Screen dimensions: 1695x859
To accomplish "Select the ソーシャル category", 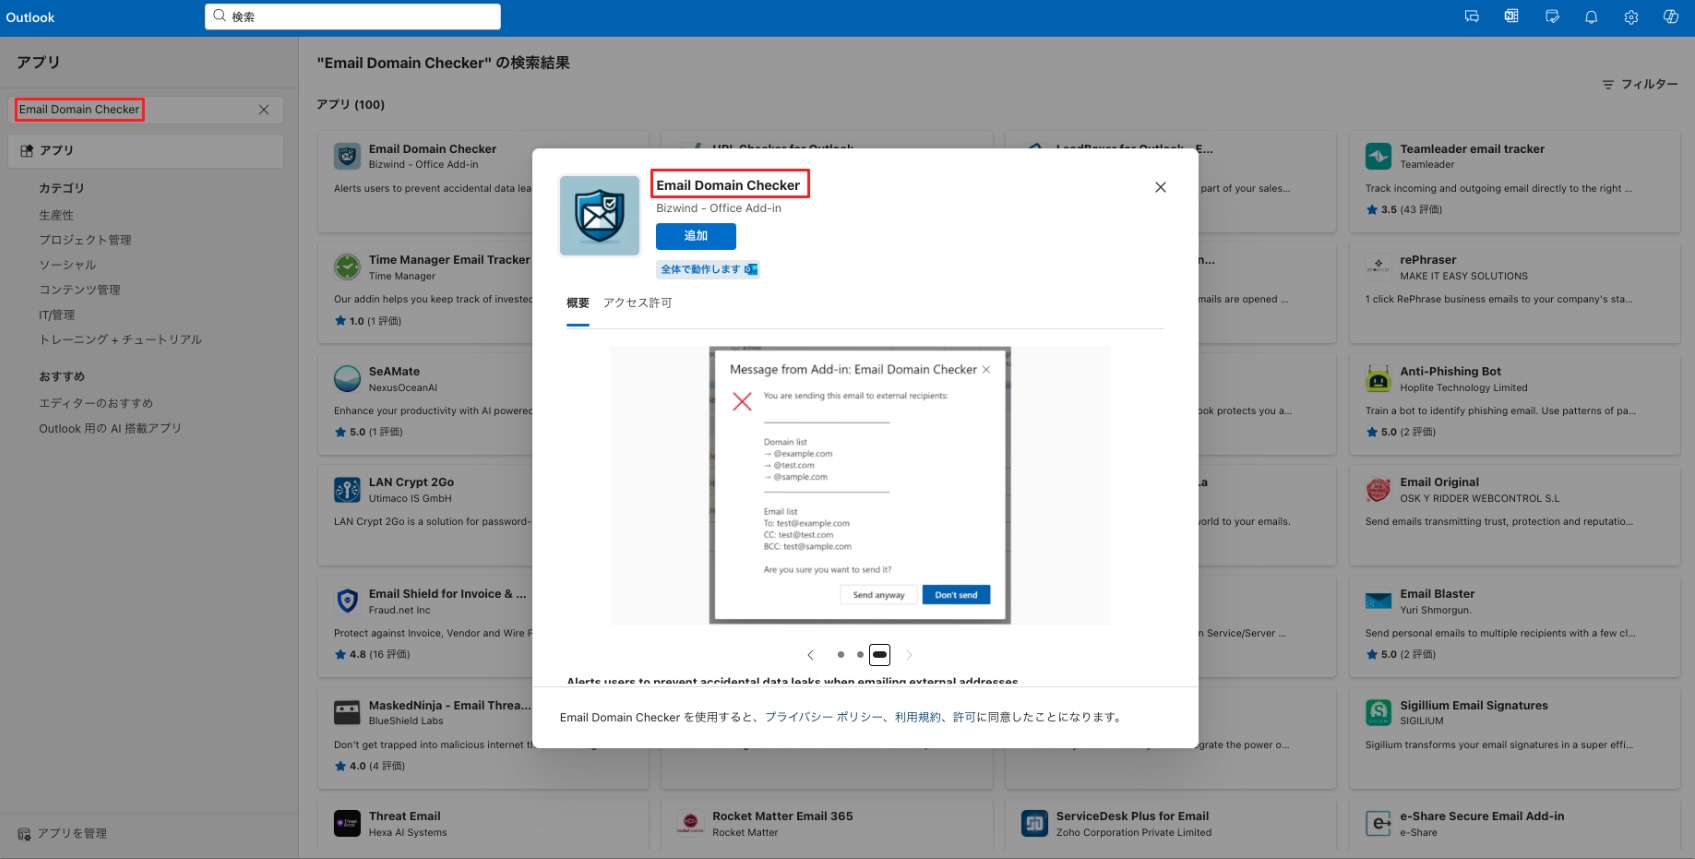I will (x=67, y=265).
